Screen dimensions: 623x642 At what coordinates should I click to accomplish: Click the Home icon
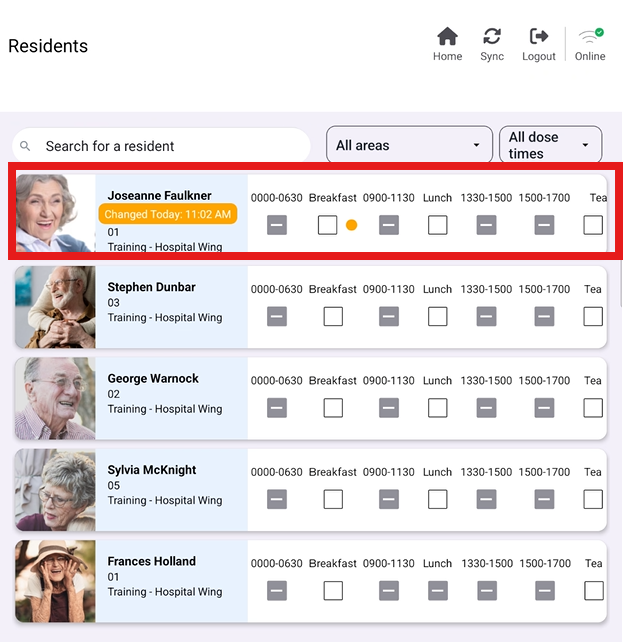[447, 37]
